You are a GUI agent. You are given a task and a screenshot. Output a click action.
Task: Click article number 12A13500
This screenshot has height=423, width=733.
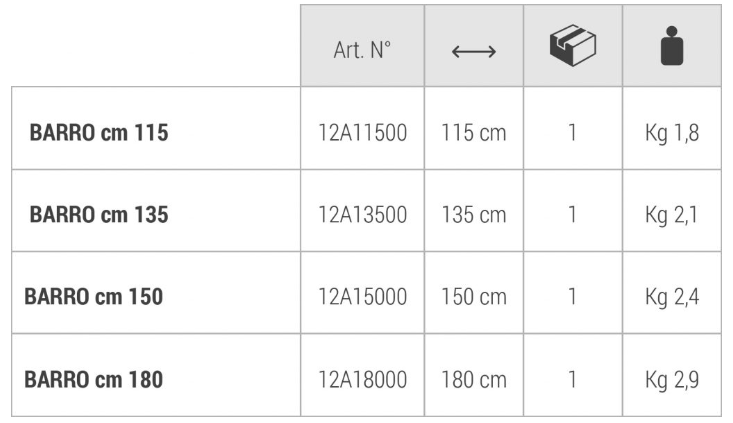click(x=362, y=214)
